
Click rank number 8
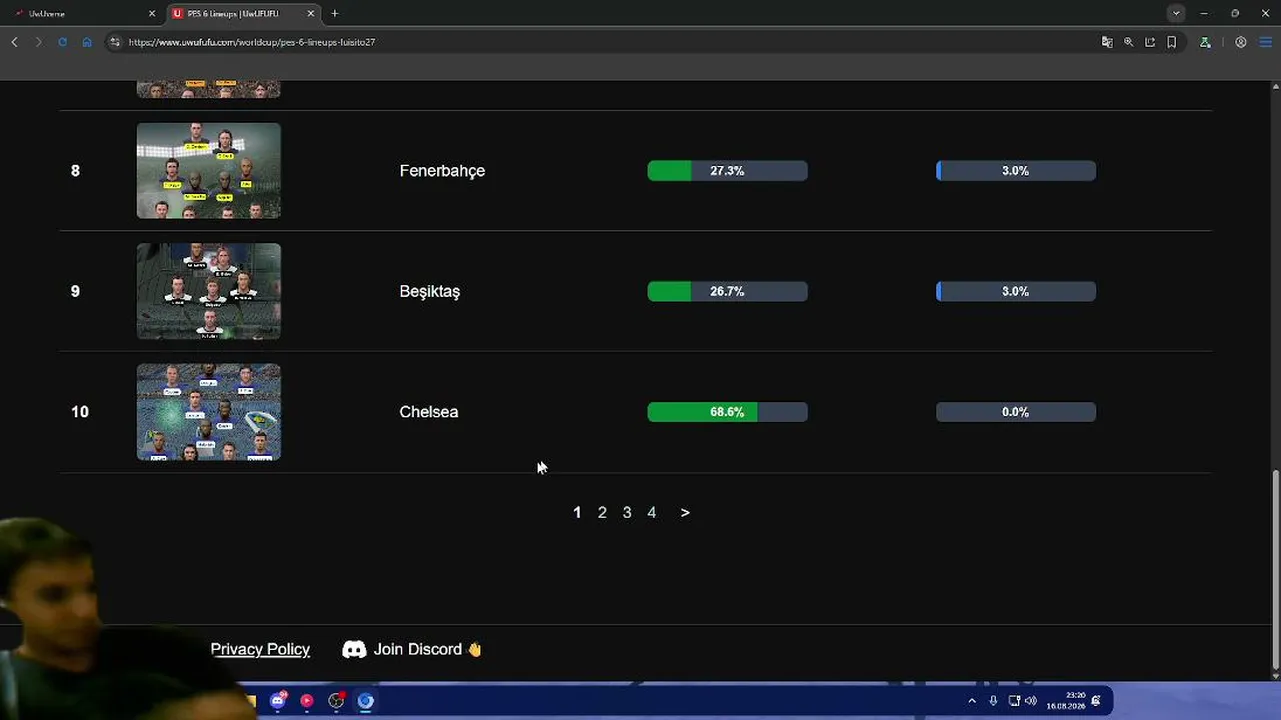coord(75,171)
